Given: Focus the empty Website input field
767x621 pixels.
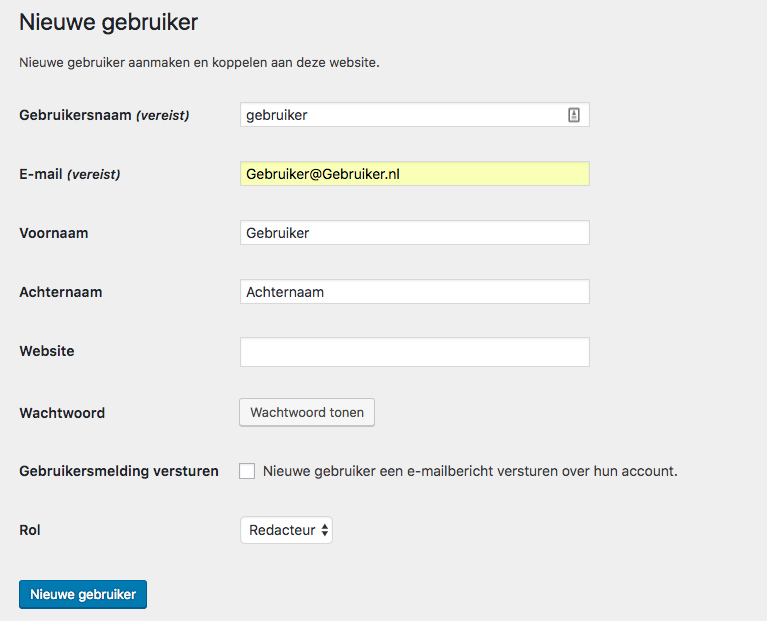Looking at the screenshot, I should click(x=414, y=352).
